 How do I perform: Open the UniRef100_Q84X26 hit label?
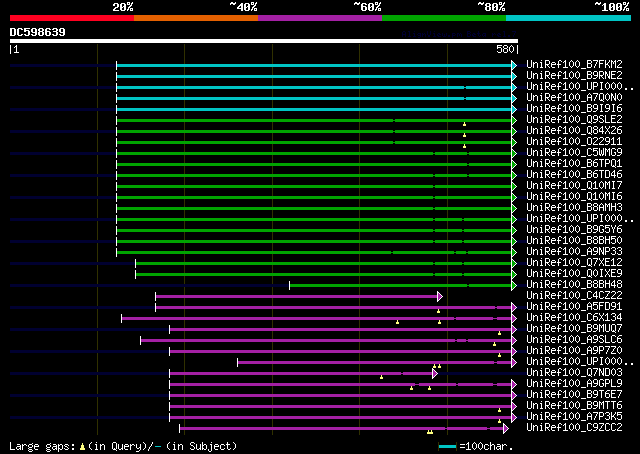pos(574,131)
